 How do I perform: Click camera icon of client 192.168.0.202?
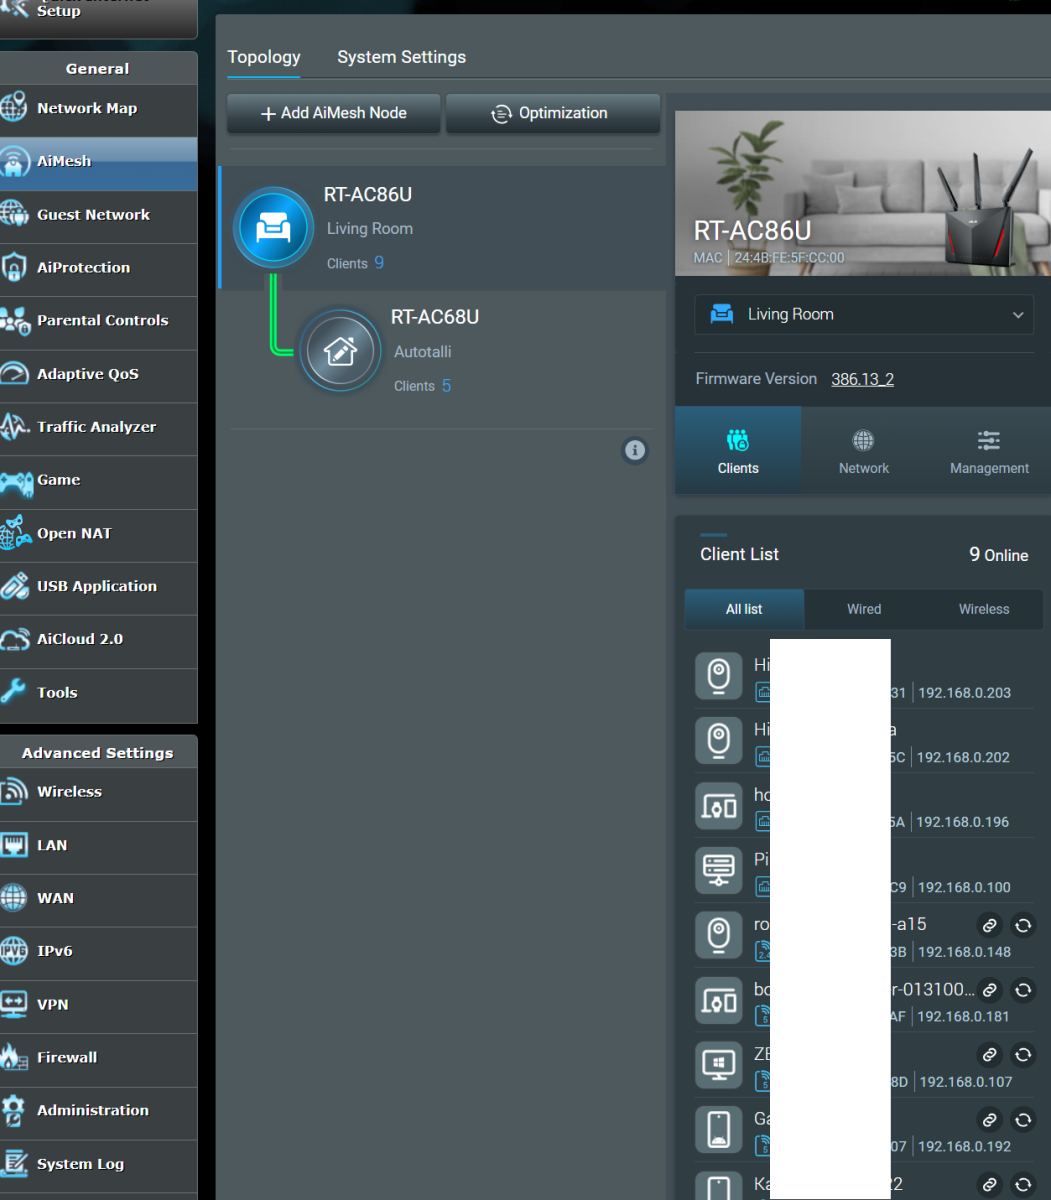click(x=718, y=741)
